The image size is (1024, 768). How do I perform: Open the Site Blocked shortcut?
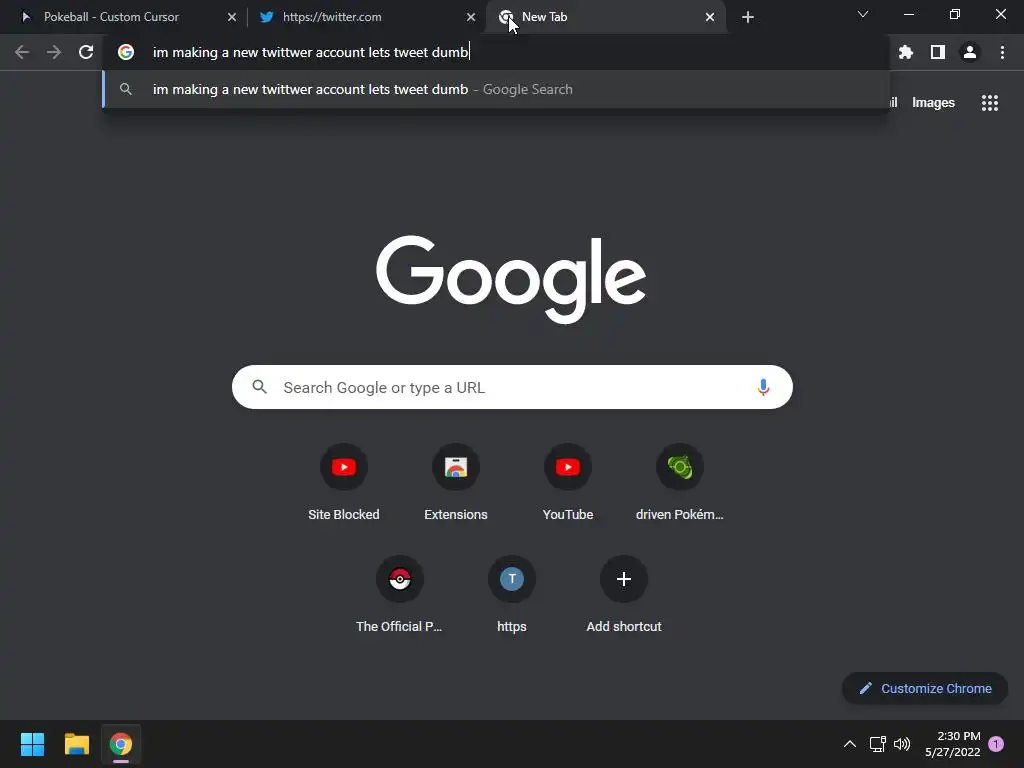(344, 483)
